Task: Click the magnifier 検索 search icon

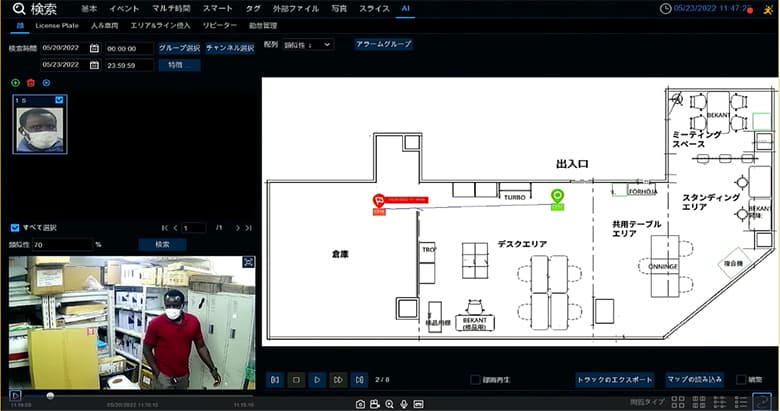Action: pyautogui.click(x=19, y=8)
